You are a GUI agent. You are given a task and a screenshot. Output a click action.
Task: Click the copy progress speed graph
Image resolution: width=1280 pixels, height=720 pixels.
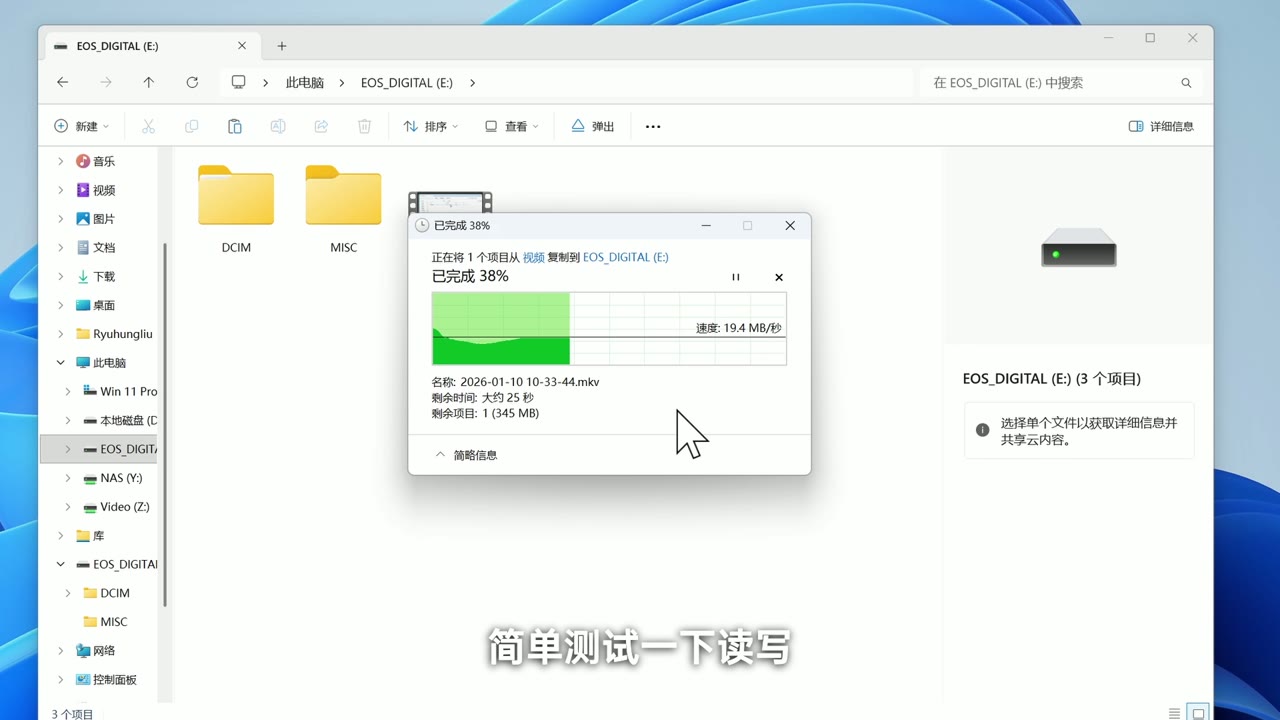click(x=609, y=329)
